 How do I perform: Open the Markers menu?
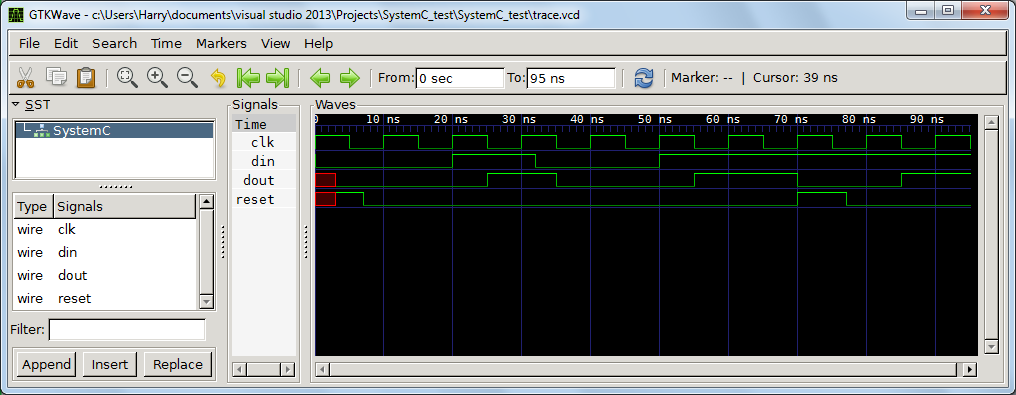(x=221, y=43)
